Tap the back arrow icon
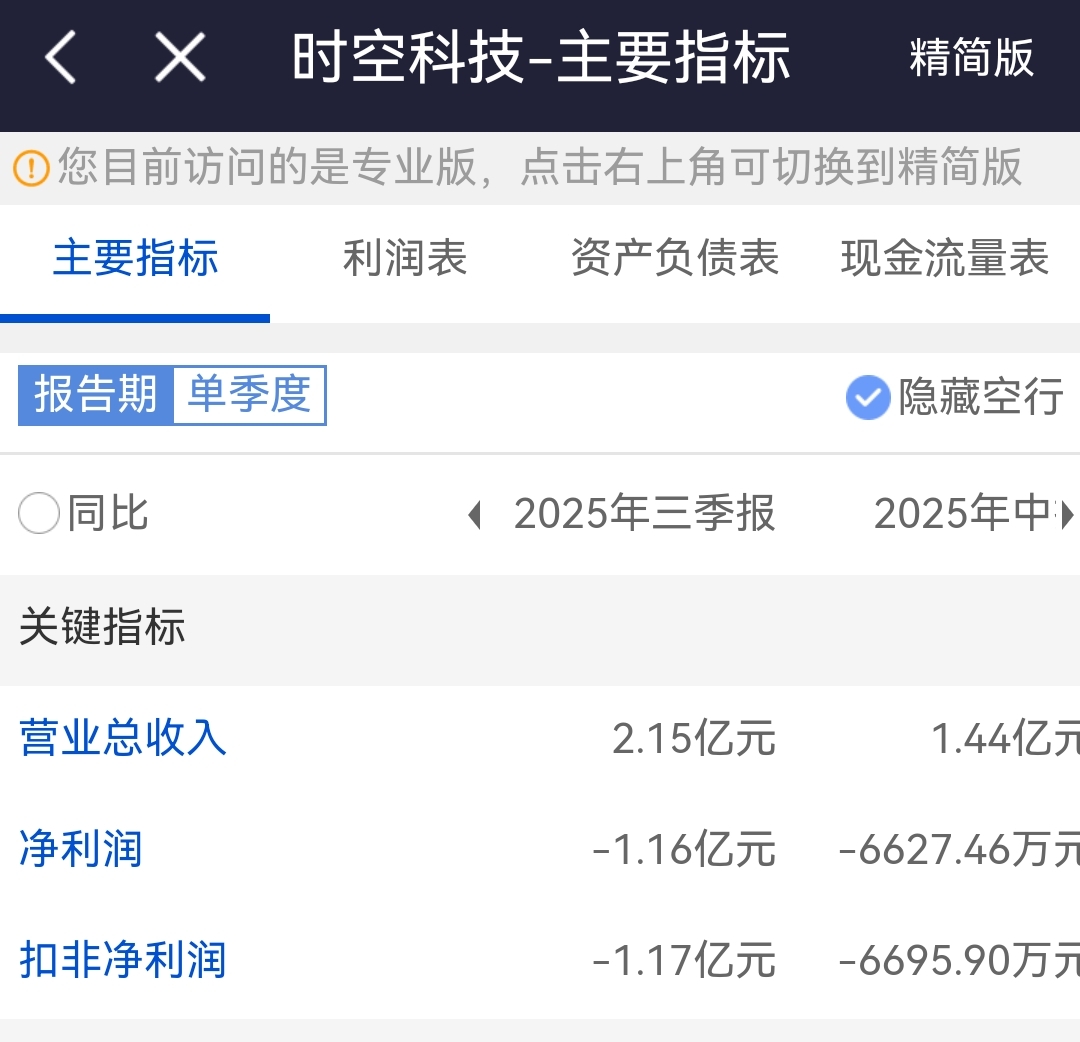Screen dimensions: 1080x1042 coord(60,57)
